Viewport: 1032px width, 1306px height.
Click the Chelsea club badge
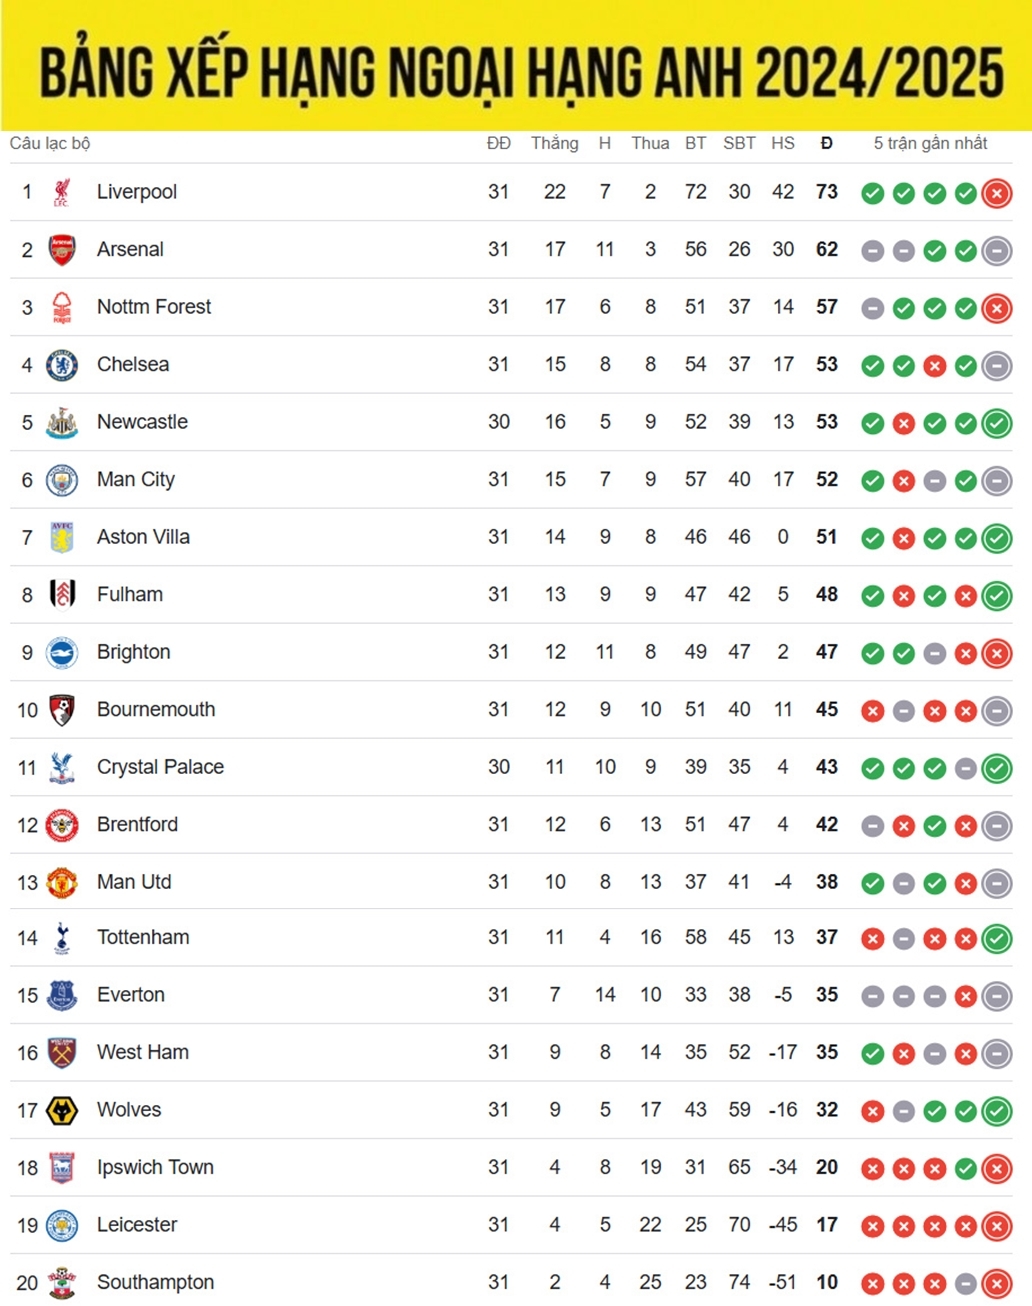[62, 365]
